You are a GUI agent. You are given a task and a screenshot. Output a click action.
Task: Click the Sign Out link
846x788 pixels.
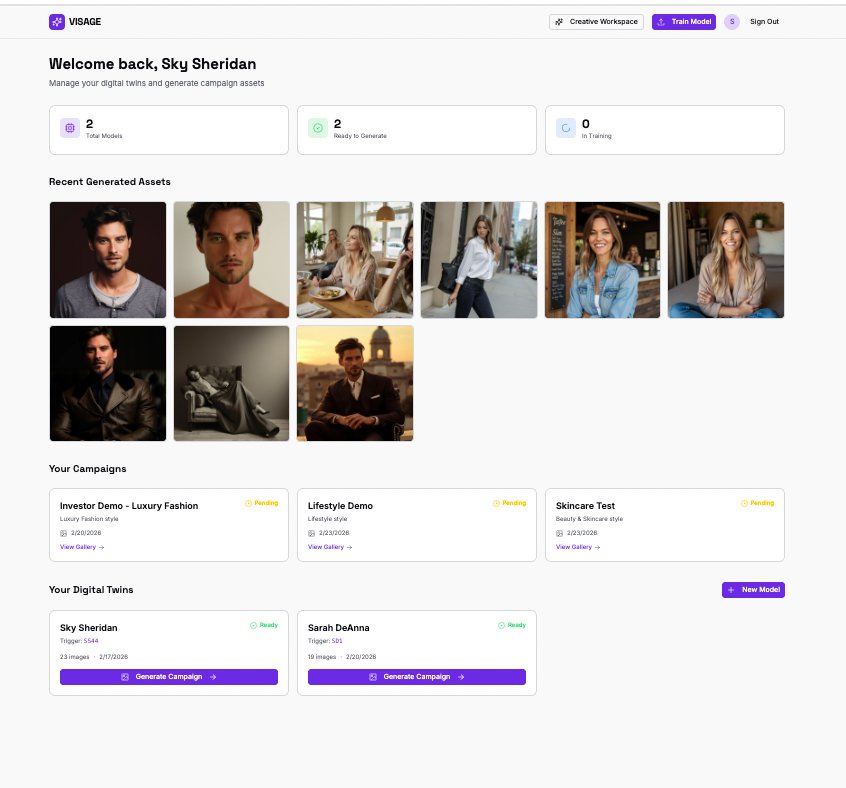coord(764,22)
